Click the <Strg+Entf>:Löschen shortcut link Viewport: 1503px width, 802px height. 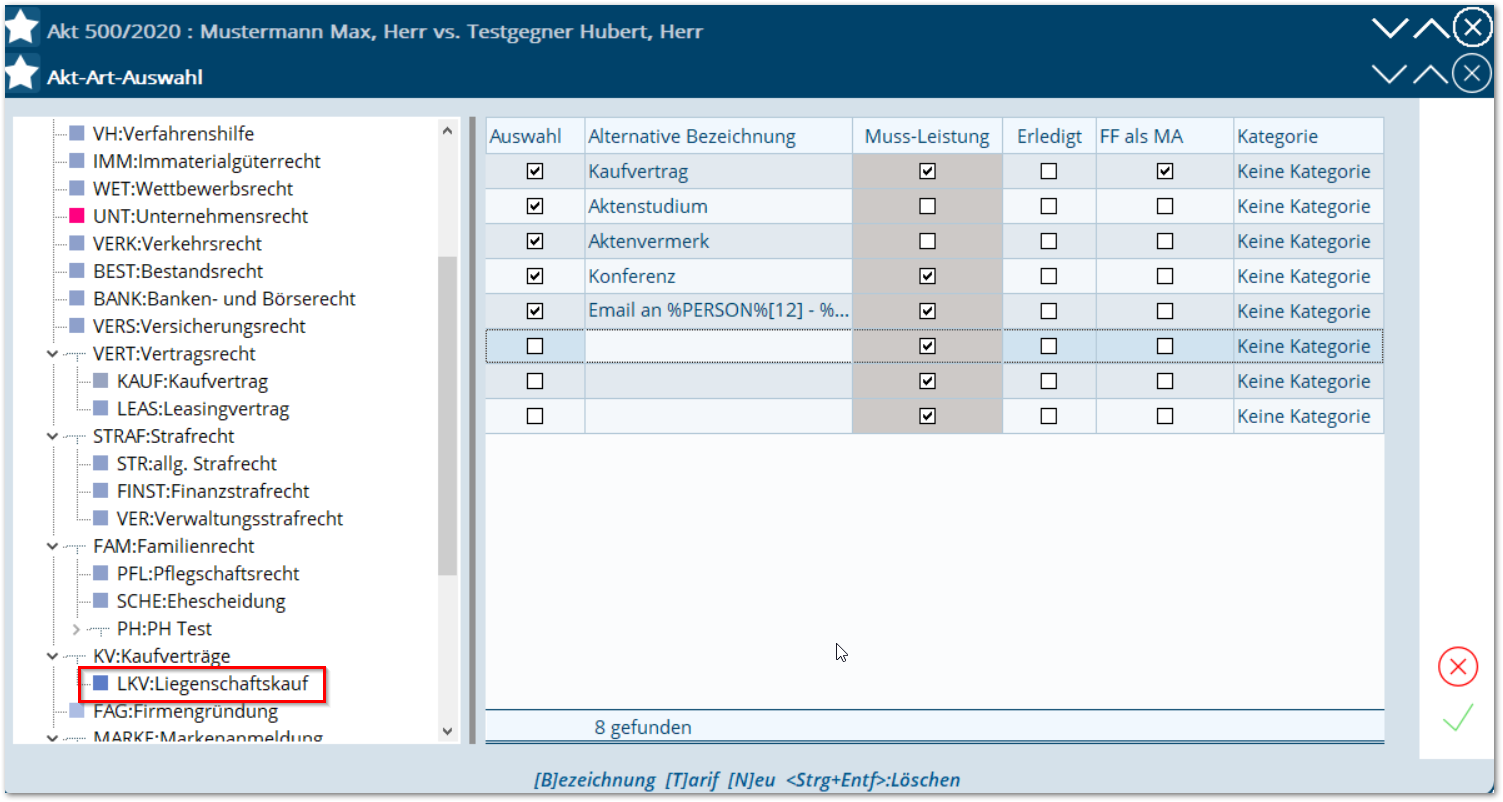pos(873,780)
